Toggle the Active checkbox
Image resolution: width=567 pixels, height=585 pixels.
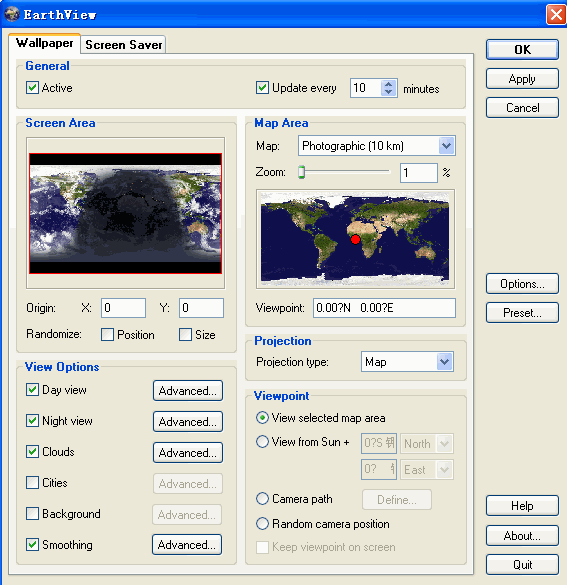[32, 88]
